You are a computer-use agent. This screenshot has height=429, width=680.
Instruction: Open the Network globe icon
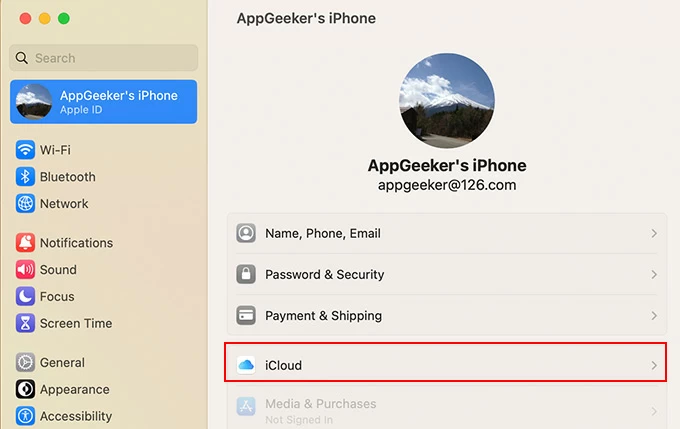[x=26, y=204]
